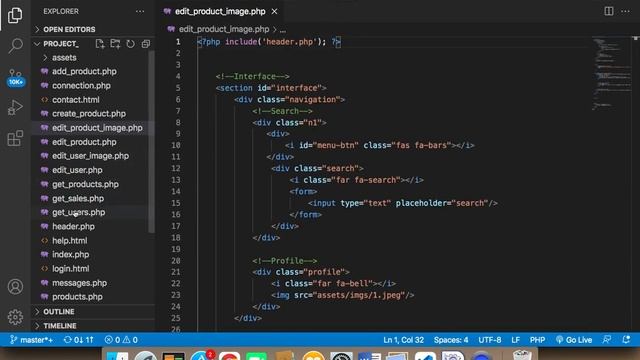Collapse all folders in Explorer
This screenshot has width=640, height=360.
pos(146,44)
